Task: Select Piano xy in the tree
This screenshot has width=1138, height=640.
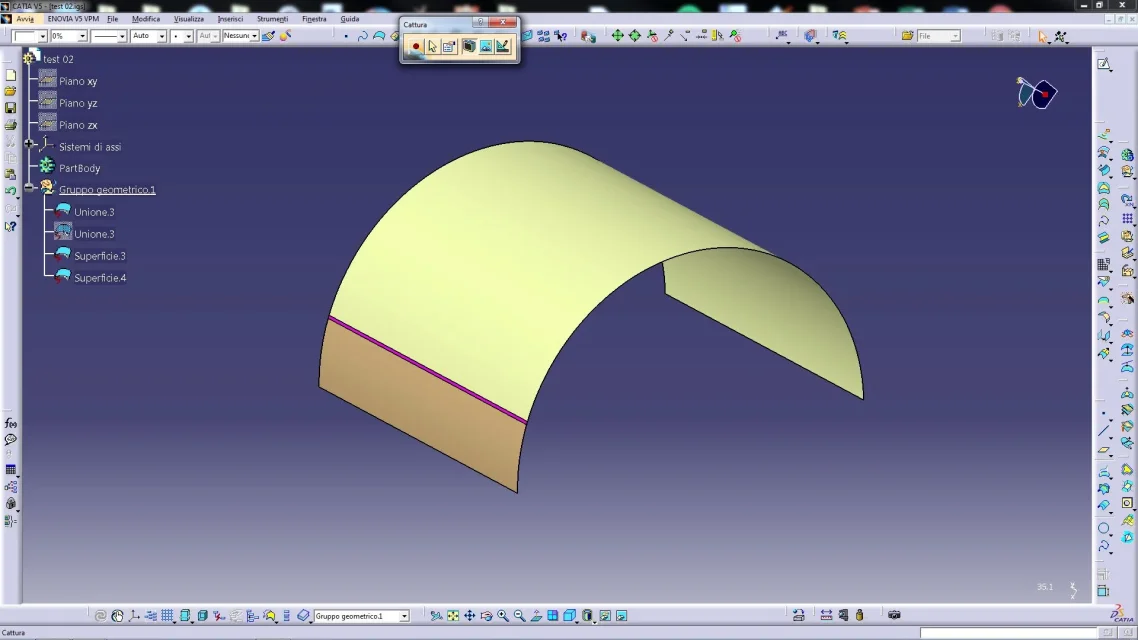Action: [78, 81]
